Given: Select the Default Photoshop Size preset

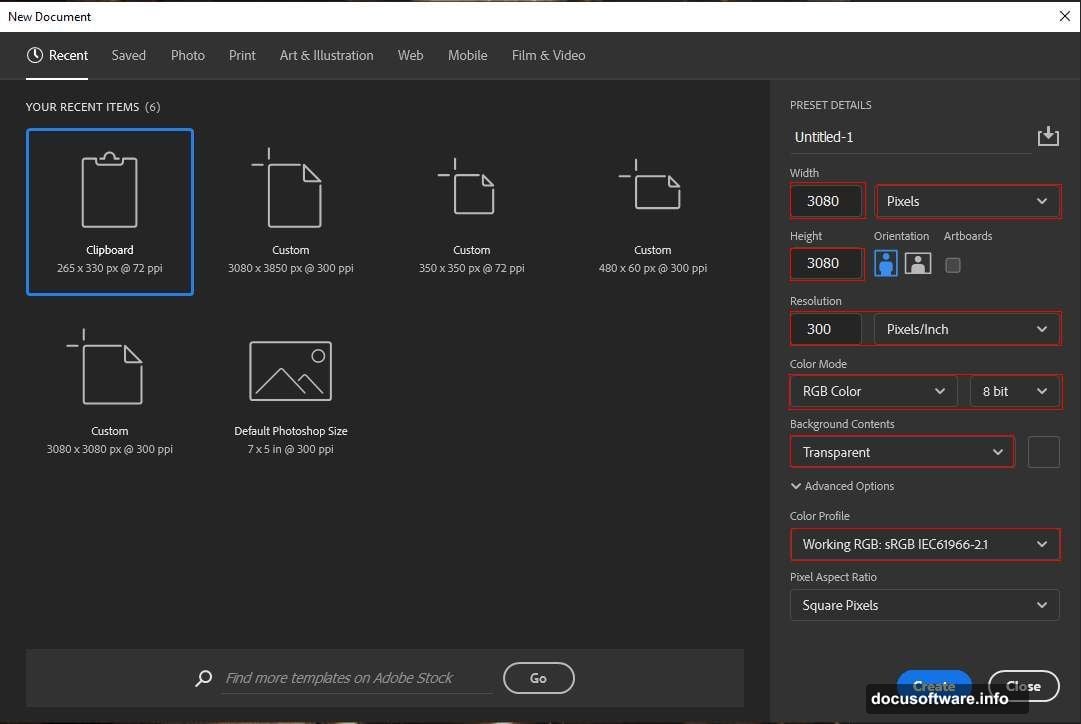Looking at the screenshot, I should [x=290, y=397].
